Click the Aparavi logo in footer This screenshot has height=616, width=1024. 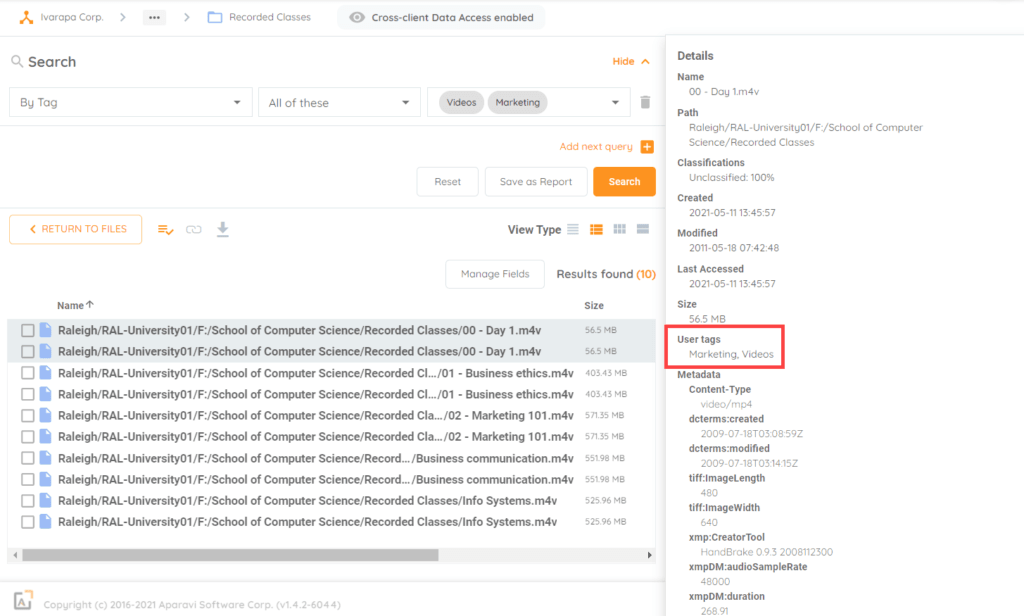(23, 600)
